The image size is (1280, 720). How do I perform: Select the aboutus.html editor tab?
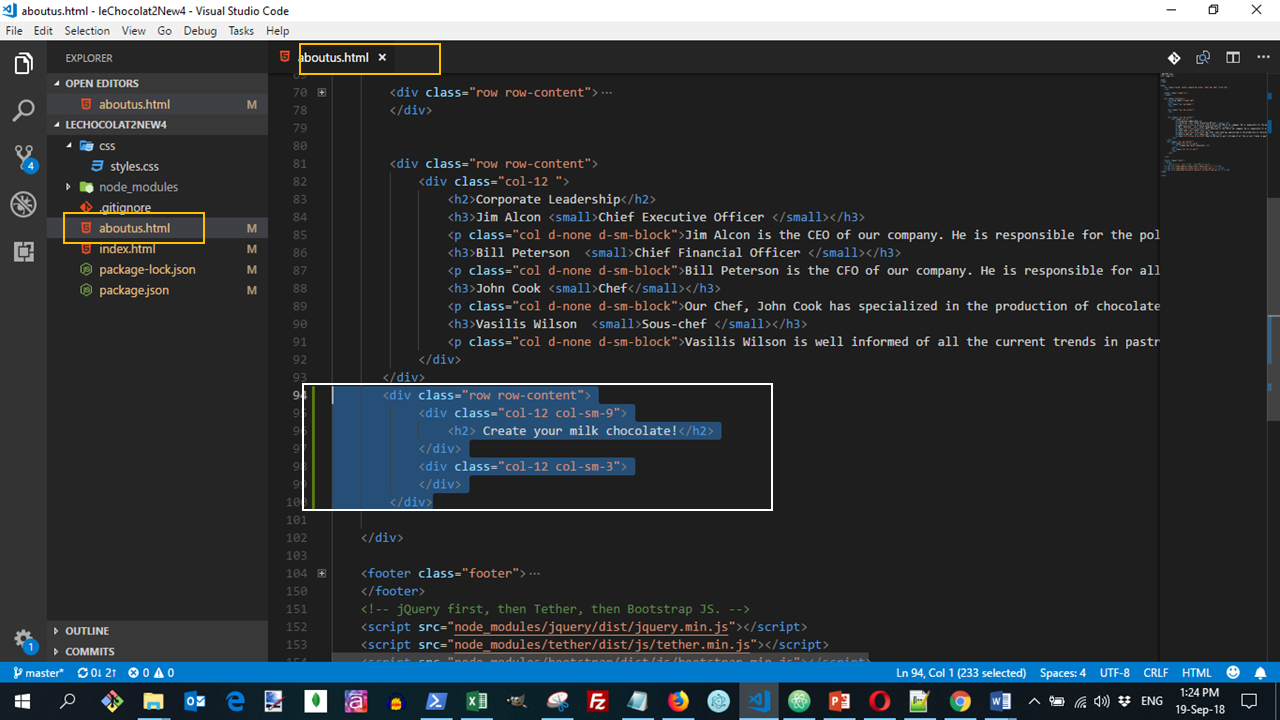tap(333, 58)
